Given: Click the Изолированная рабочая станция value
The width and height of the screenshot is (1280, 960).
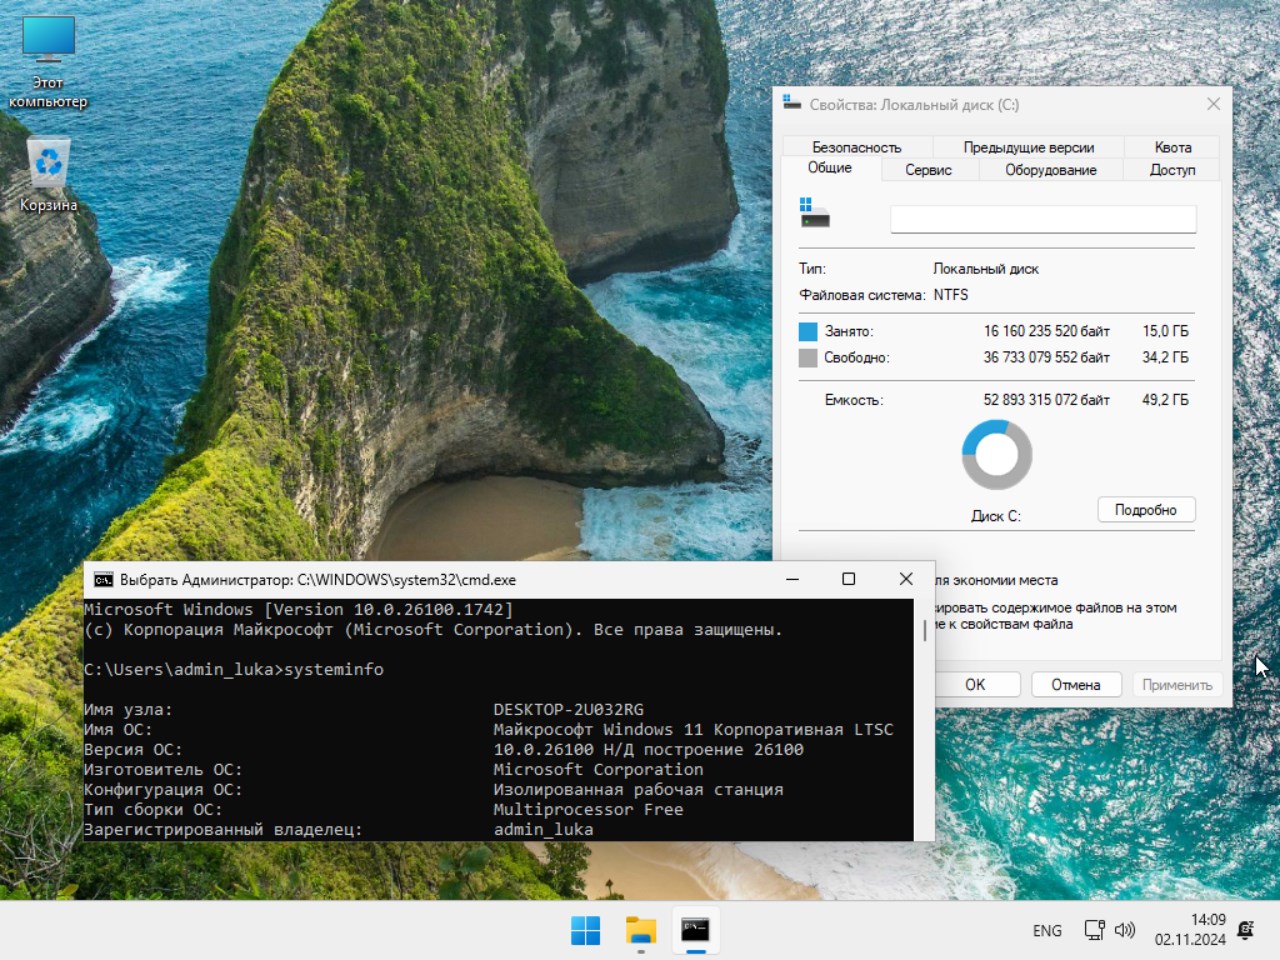Looking at the screenshot, I should [638, 790].
